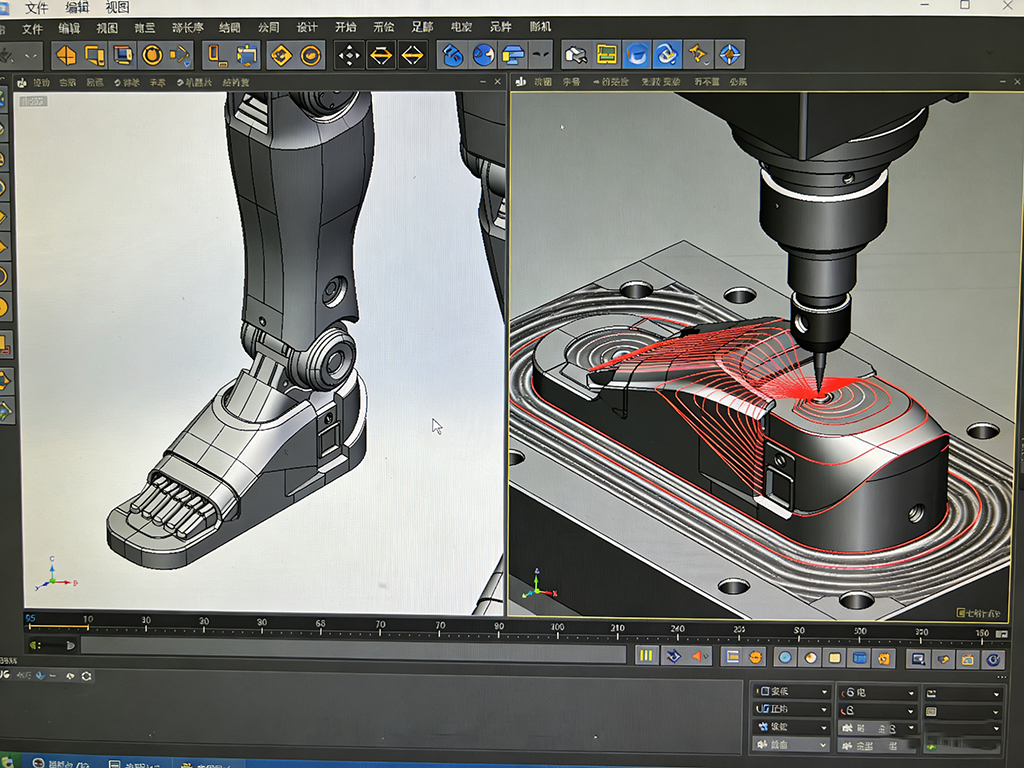Click the 开始 menu item
Screen dimensions: 1024x768
click(346, 27)
